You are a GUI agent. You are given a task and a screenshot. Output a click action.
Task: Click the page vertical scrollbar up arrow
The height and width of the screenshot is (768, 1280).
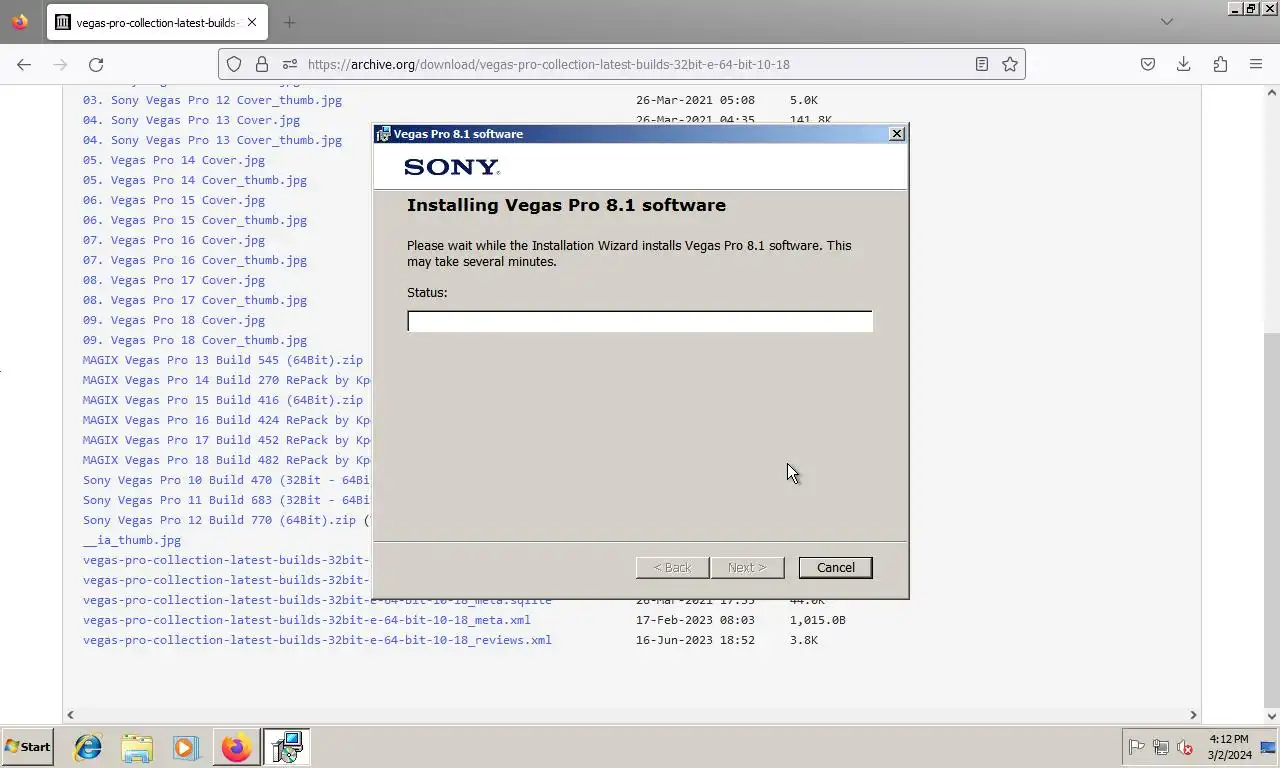1272,92
